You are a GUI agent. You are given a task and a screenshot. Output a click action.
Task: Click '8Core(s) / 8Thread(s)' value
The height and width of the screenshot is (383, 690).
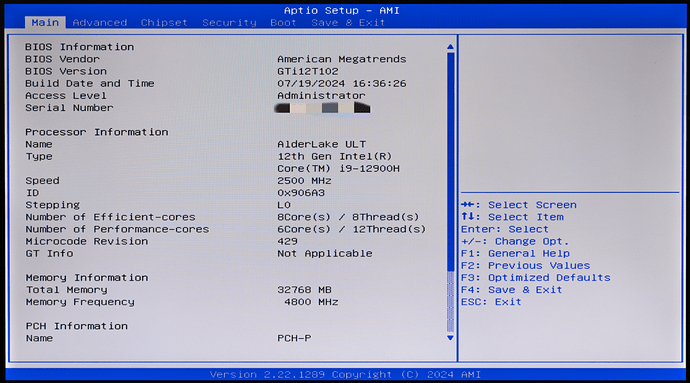click(348, 217)
